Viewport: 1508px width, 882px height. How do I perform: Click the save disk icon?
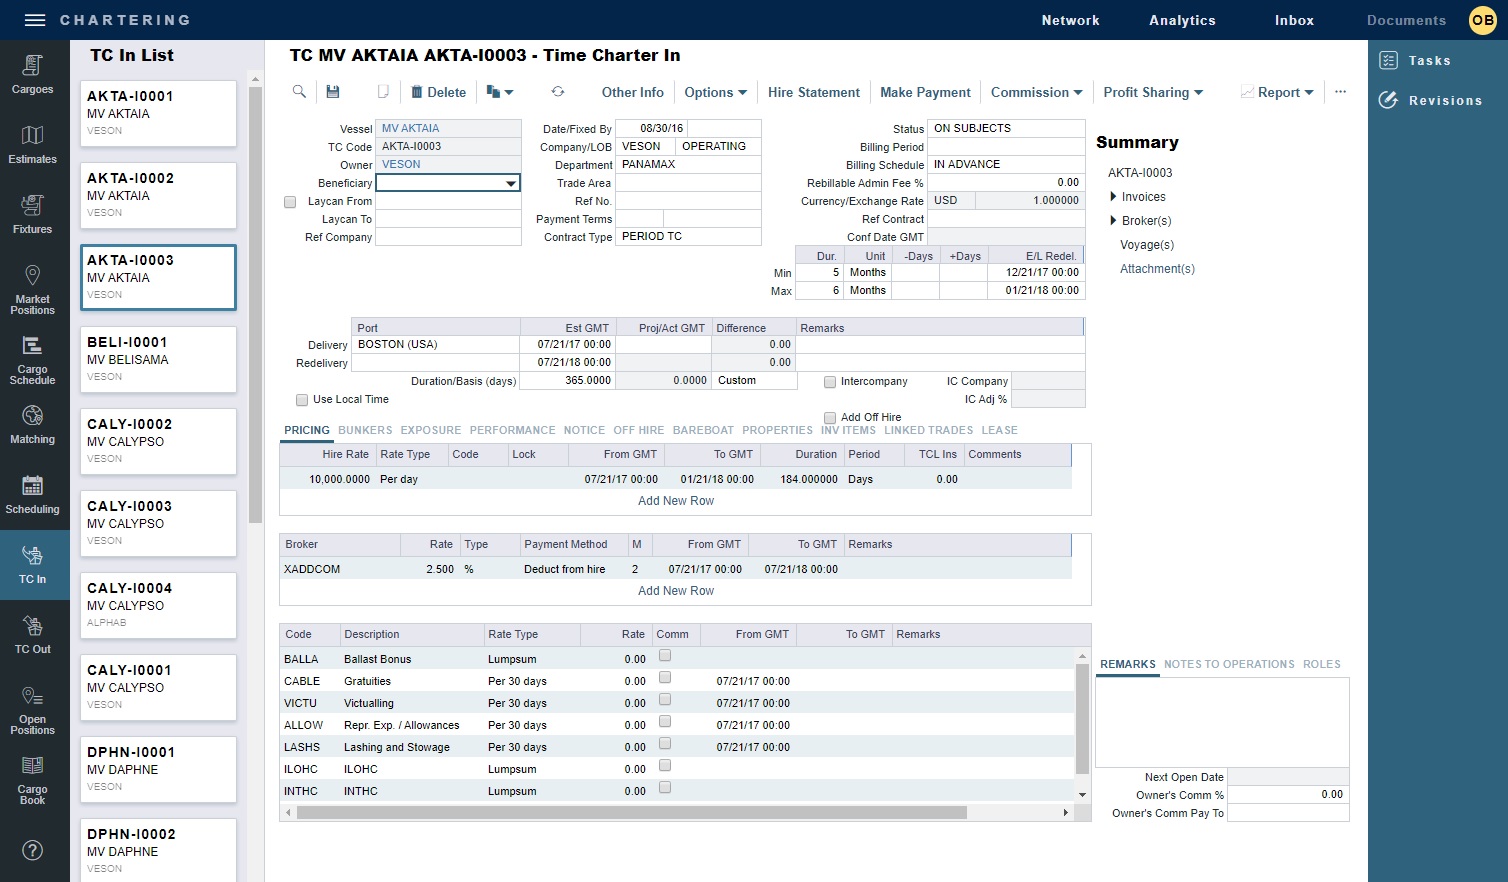pyautogui.click(x=333, y=92)
